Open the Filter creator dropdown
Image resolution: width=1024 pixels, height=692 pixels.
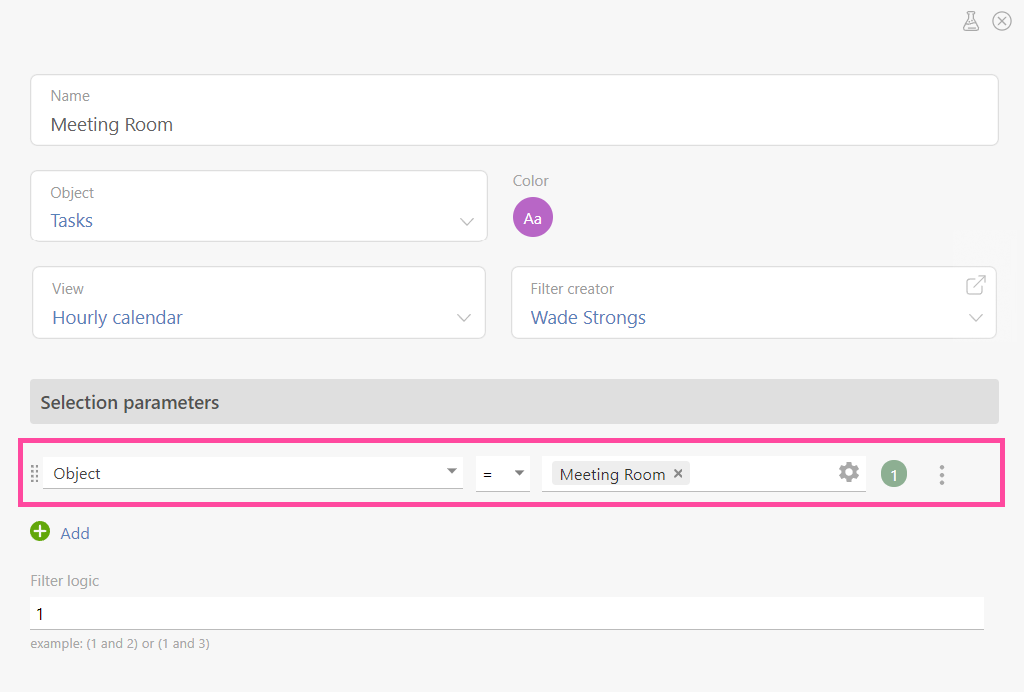[754, 302]
